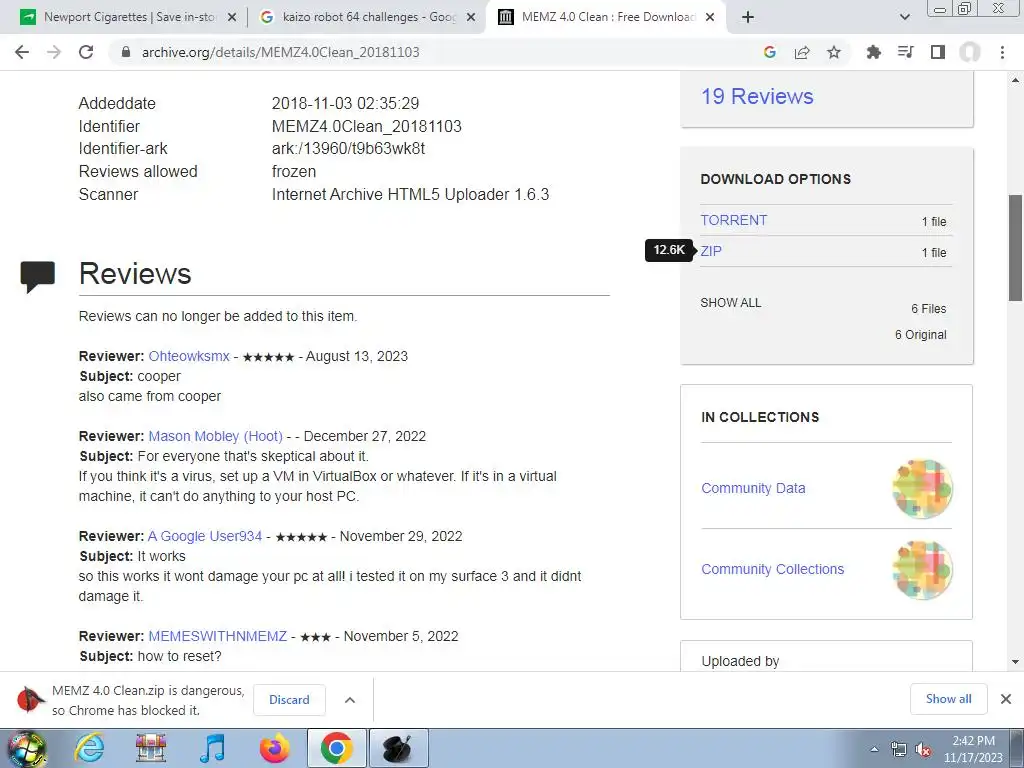Click the Community Collections thumbnail
The image size is (1024, 768).
pyautogui.click(x=922, y=570)
